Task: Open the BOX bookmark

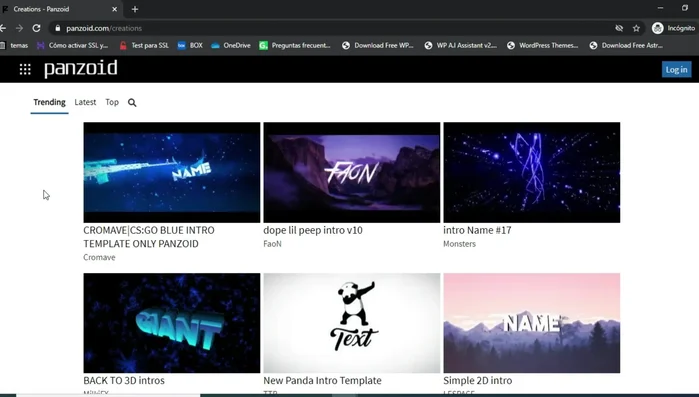Action: point(190,45)
